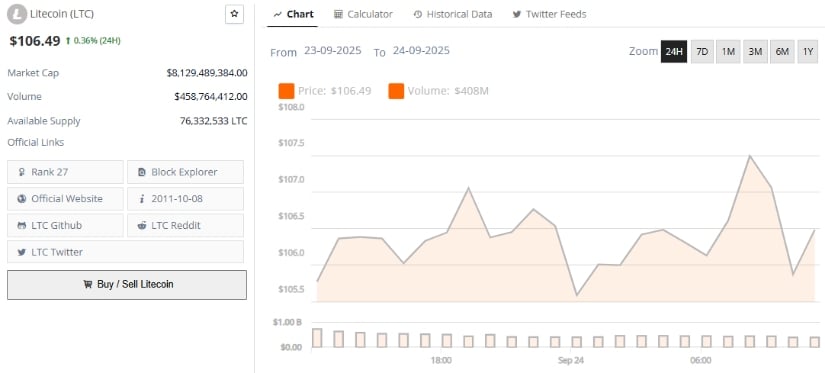The height and width of the screenshot is (373, 825).
Task: Click the Official Links label
Action: click(36, 142)
